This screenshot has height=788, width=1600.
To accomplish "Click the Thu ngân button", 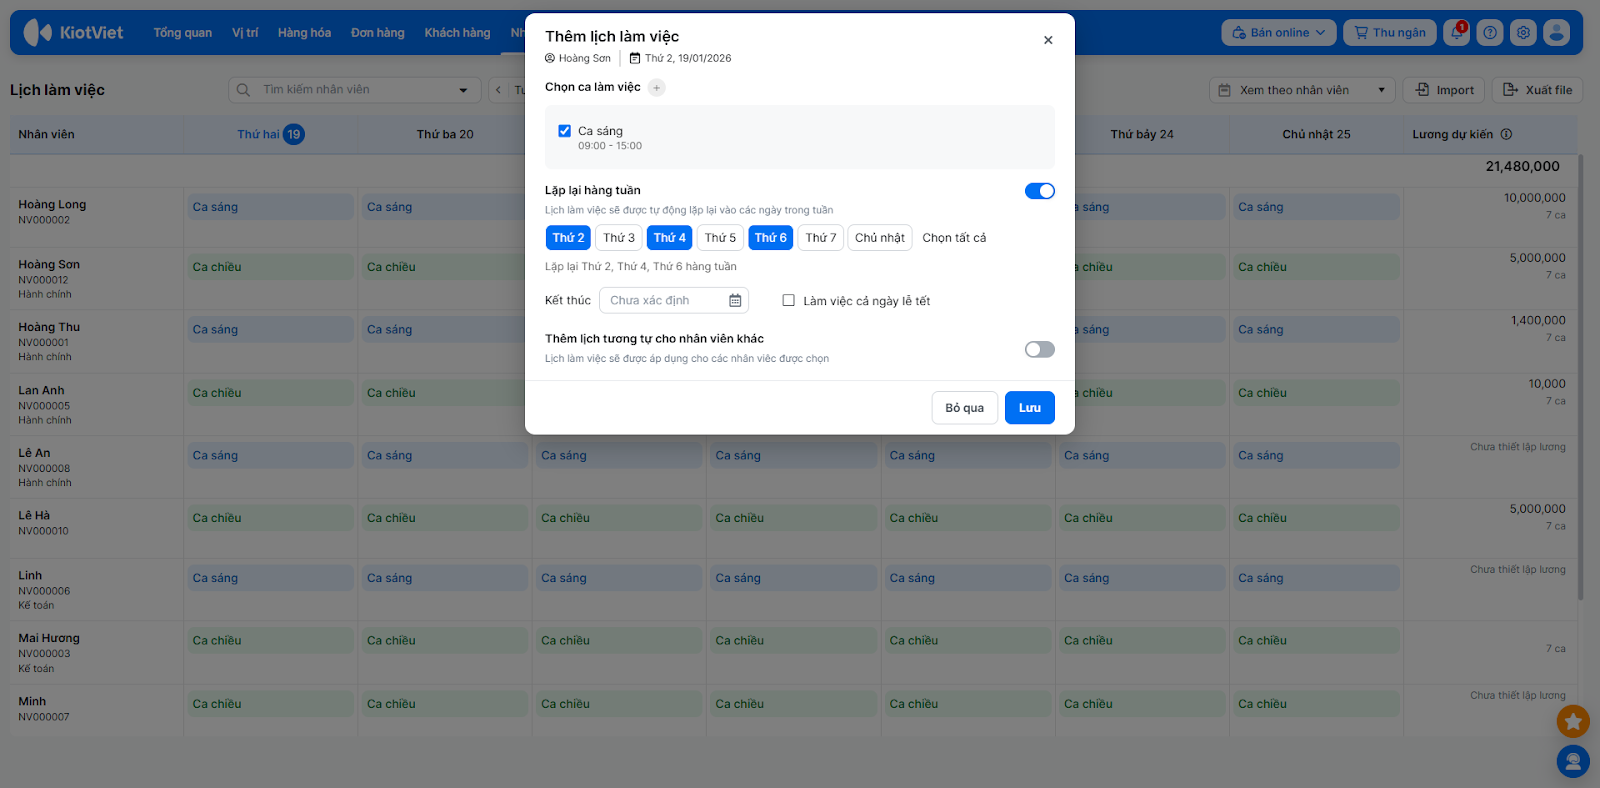I will coord(1390,33).
